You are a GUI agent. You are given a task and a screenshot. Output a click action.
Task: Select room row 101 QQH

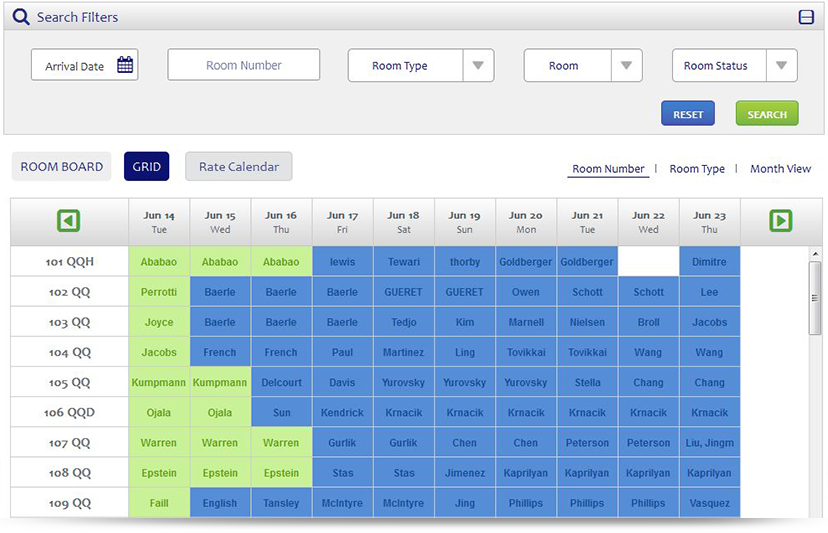pos(69,261)
